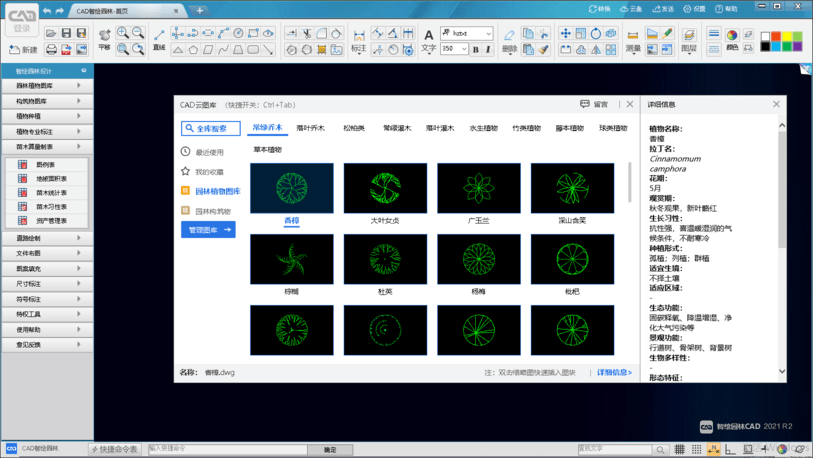Click the 留言 message icon in the library header
This screenshot has height=458, width=813.
point(585,104)
